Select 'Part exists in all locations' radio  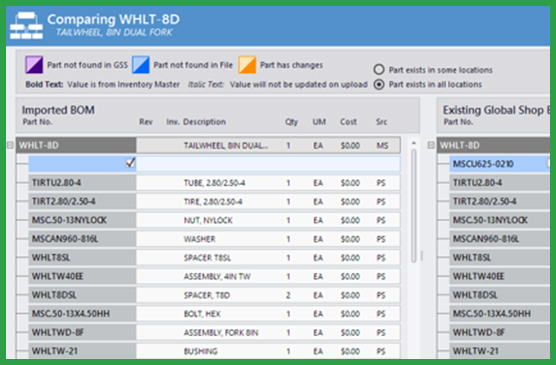379,84
